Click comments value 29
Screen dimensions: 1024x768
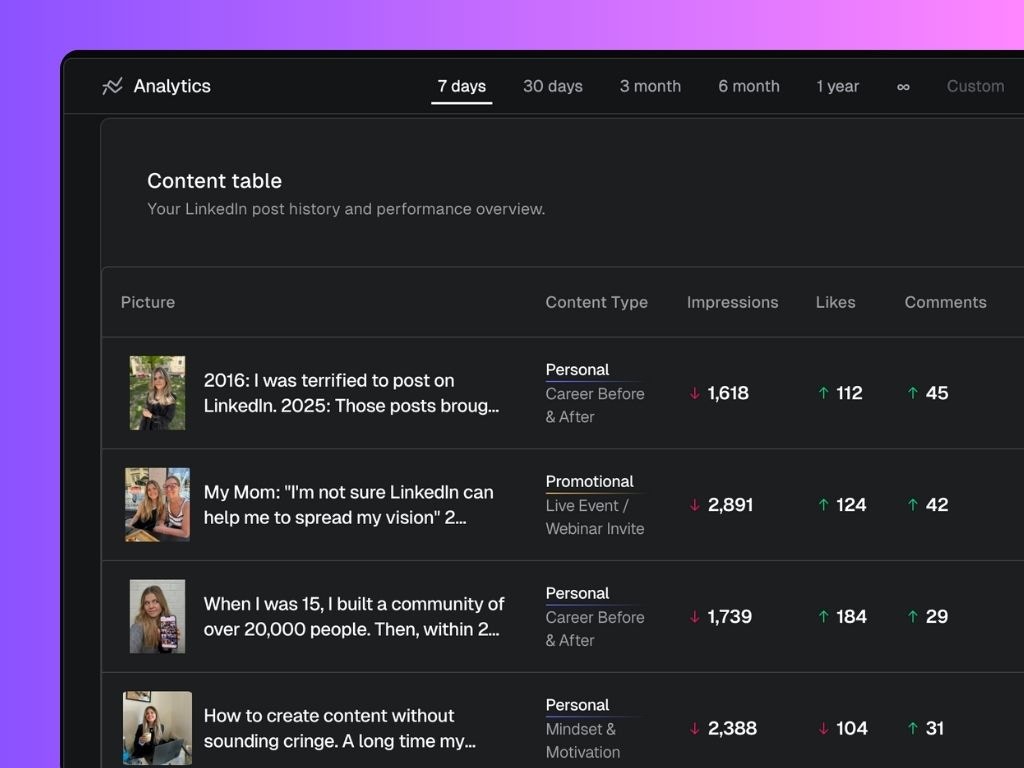coord(937,616)
